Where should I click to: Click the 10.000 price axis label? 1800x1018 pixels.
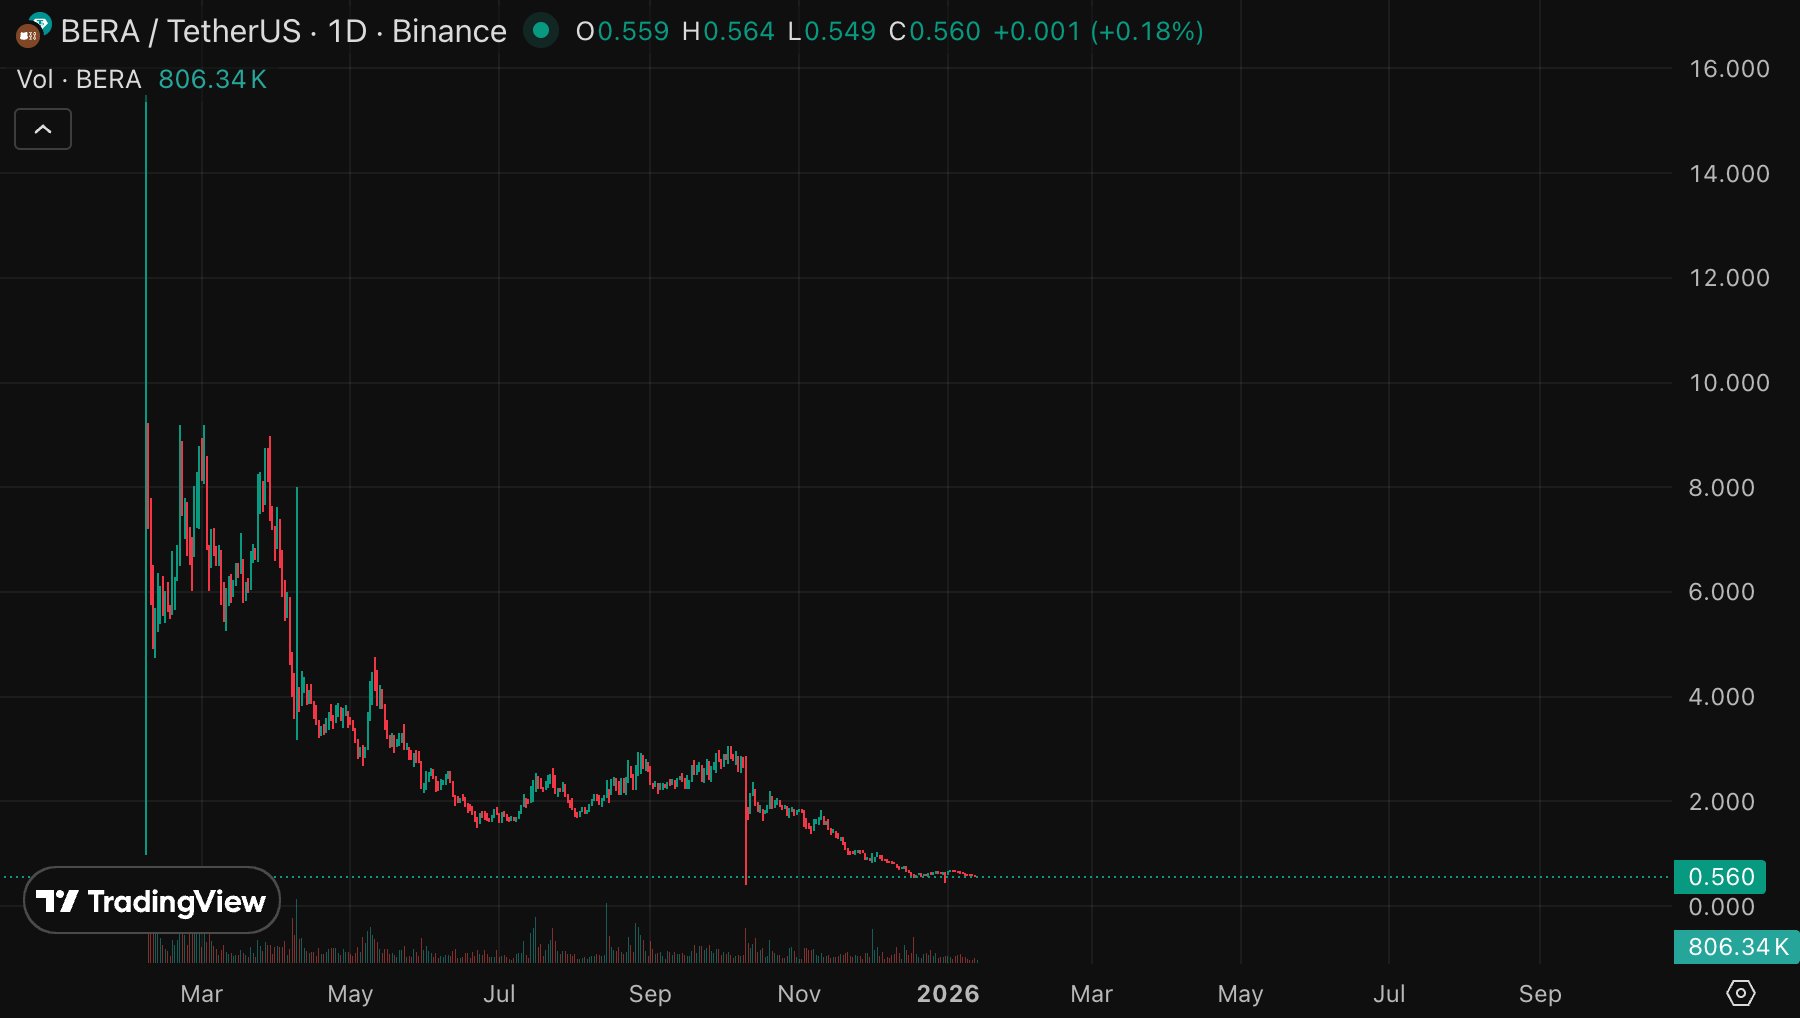[1729, 383]
